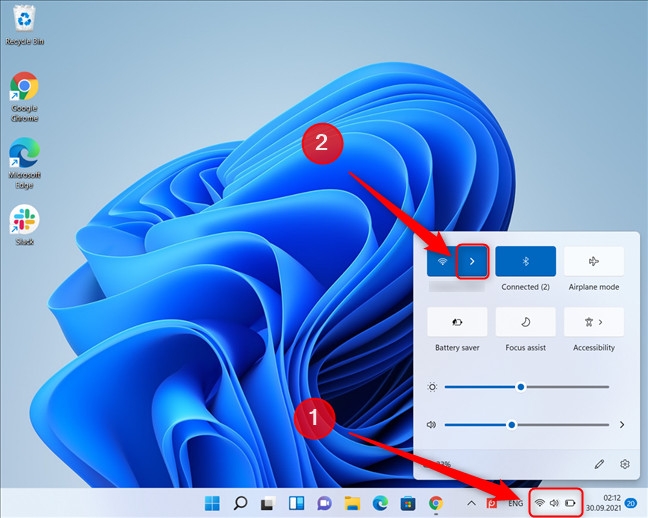The image size is (648, 518).
Task: Adjust the volume slider
Action: [x=526, y=425]
